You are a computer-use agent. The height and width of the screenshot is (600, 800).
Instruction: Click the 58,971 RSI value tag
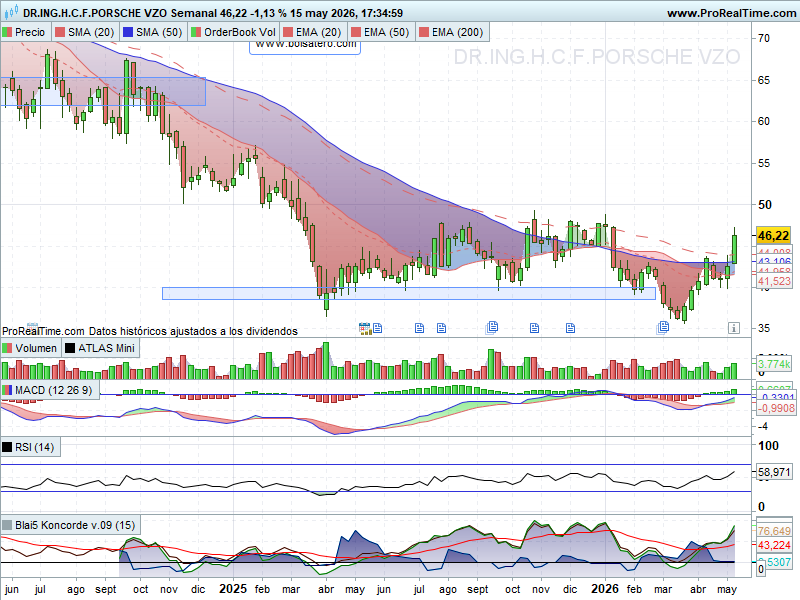click(x=773, y=472)
